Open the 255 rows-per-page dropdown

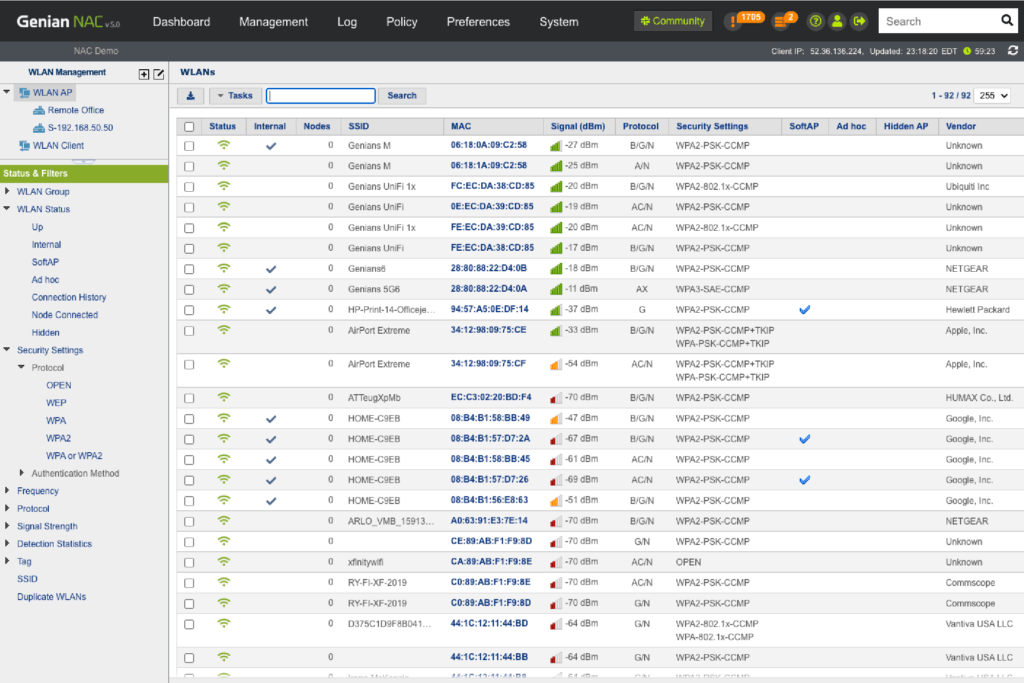(992, 96)
